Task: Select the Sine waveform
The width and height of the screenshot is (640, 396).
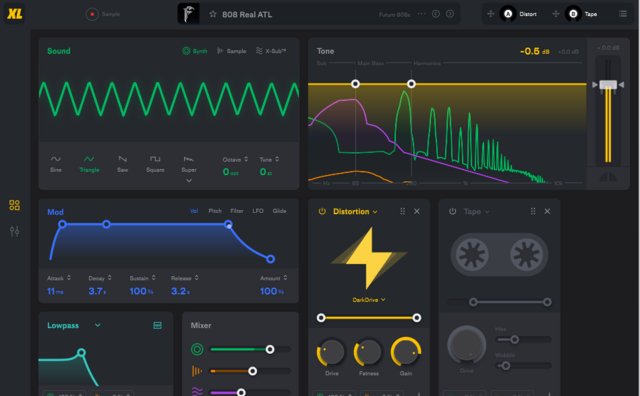Action: (56, 164)
